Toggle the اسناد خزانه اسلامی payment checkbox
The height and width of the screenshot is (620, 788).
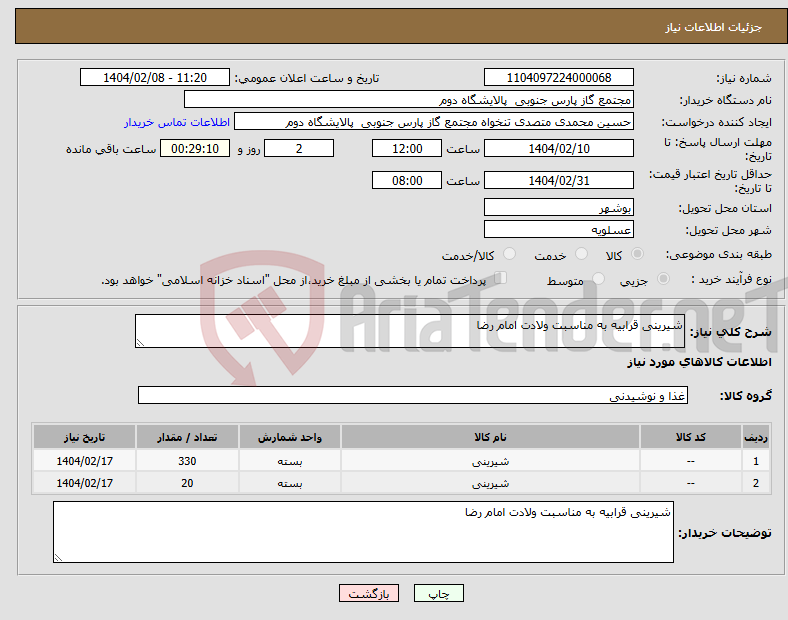point(501,278)
